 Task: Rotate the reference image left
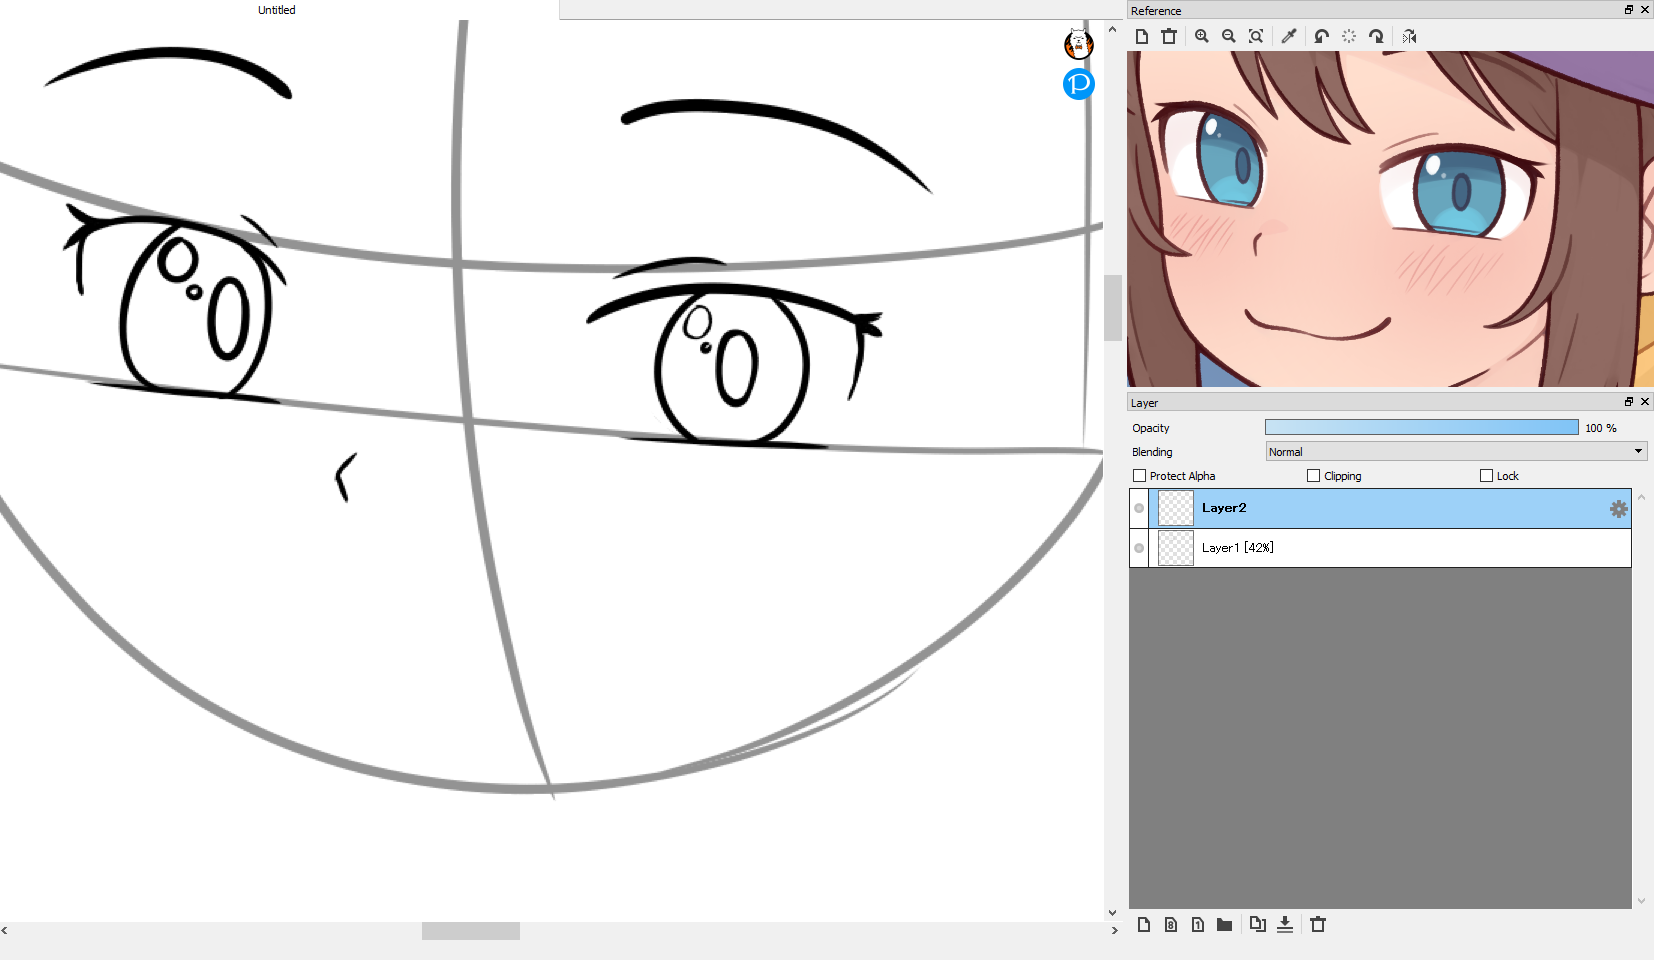[x=1322, y=37]
